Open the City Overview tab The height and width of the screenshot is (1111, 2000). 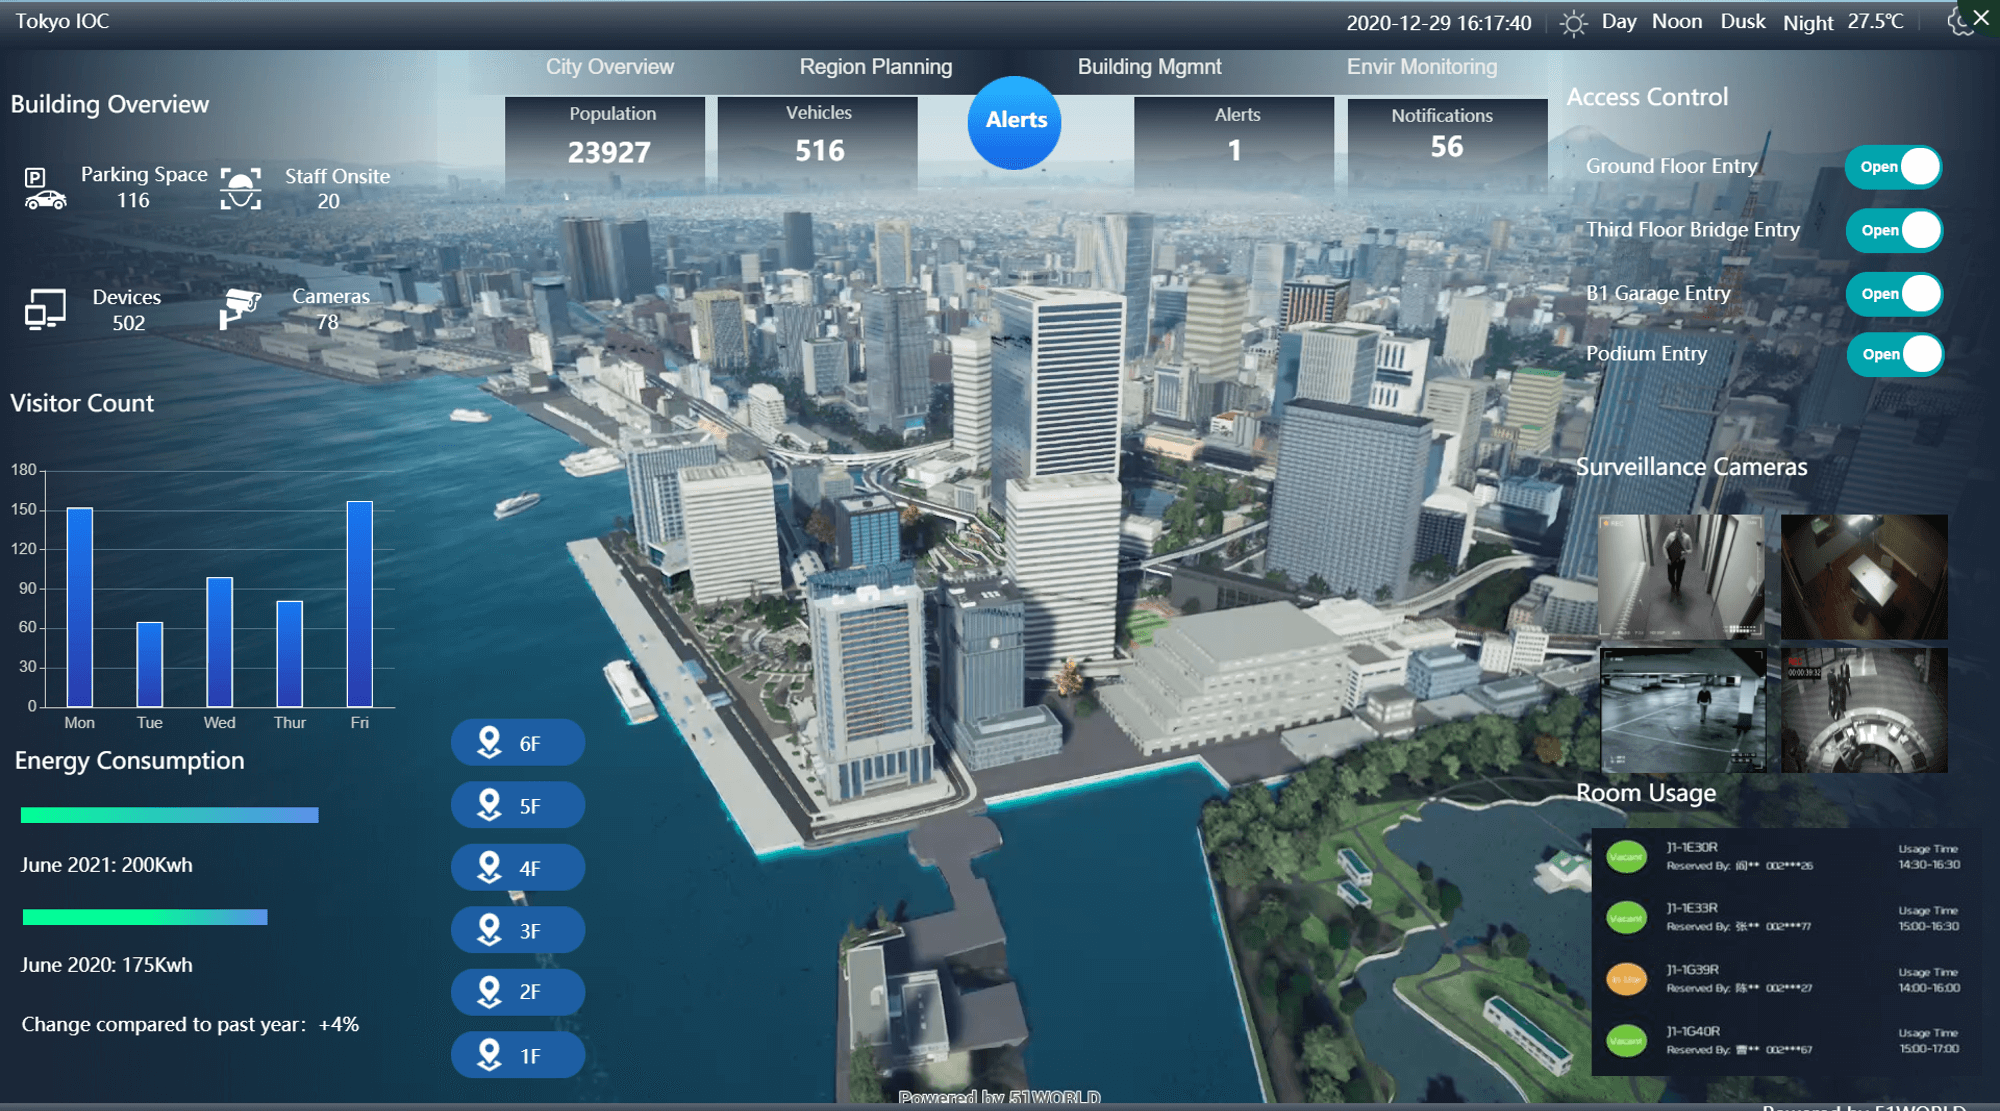610,67
